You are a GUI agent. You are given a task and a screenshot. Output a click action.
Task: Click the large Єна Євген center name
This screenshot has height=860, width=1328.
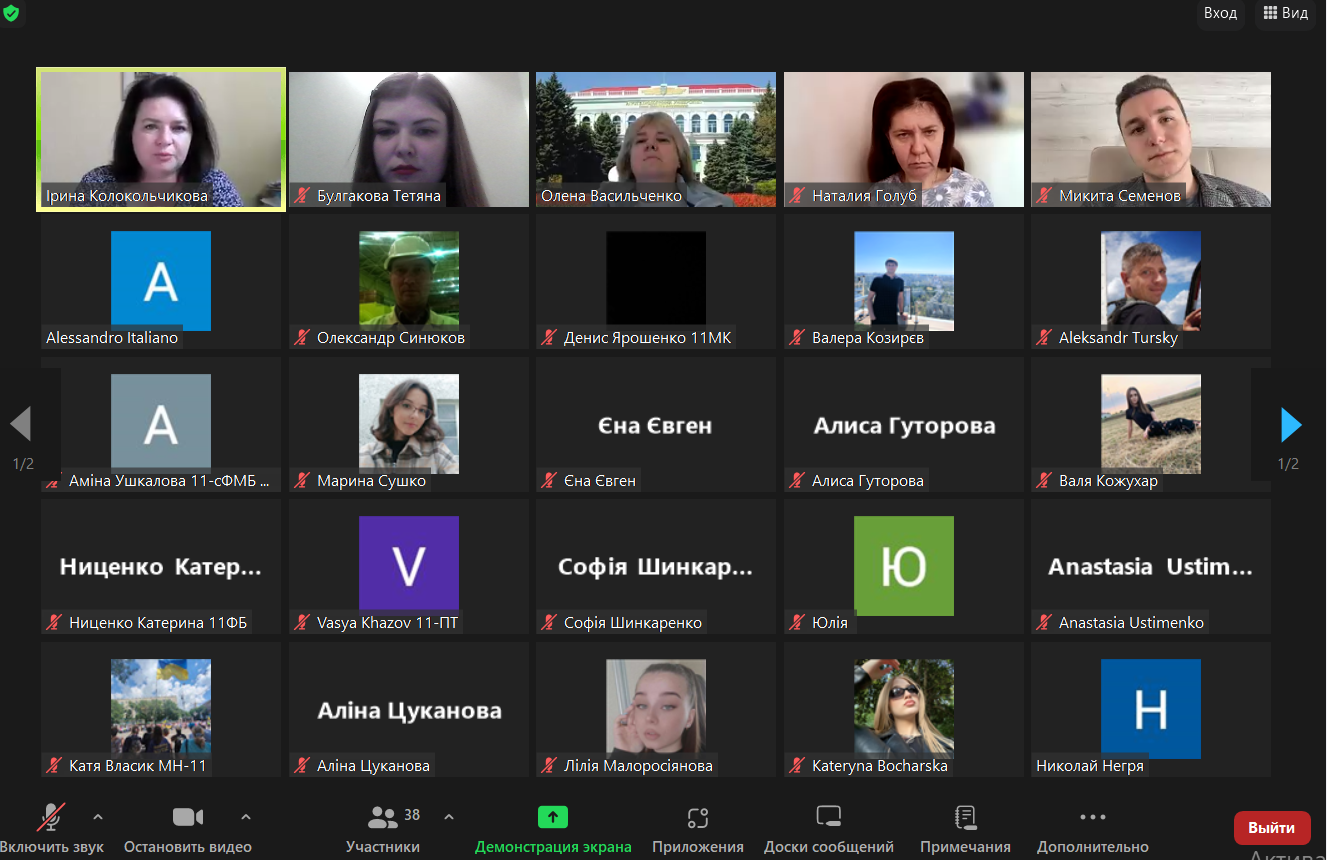pyautogui.click(x=656, y=426)
